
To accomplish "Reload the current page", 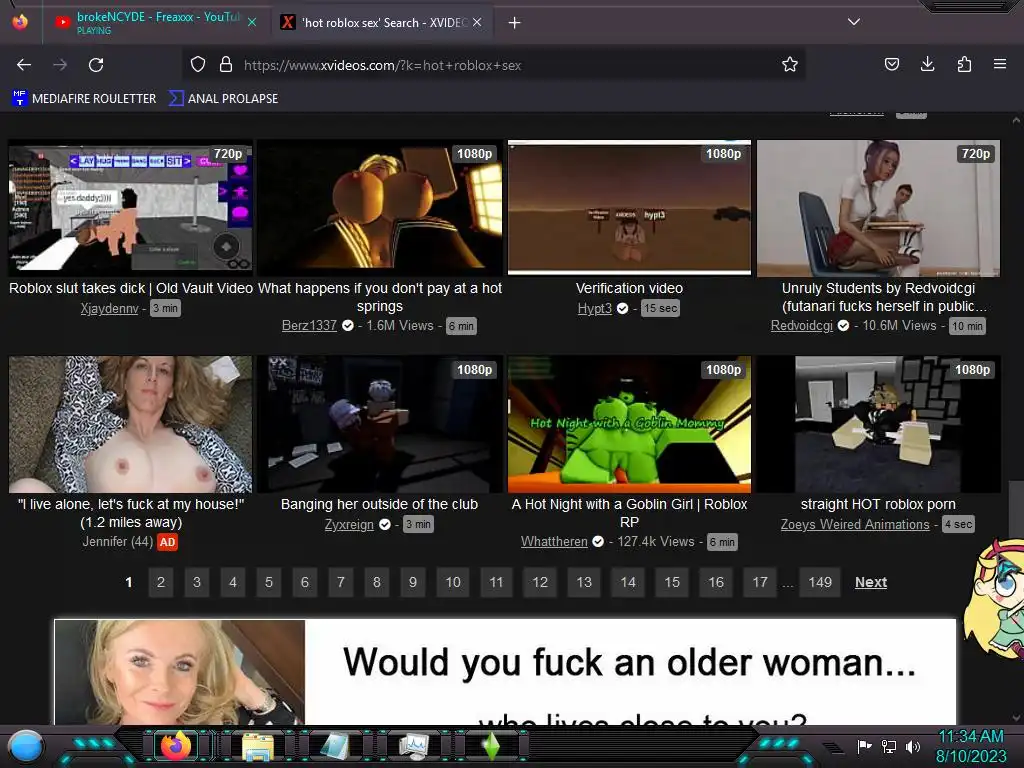I will click(x=96, y=65).
